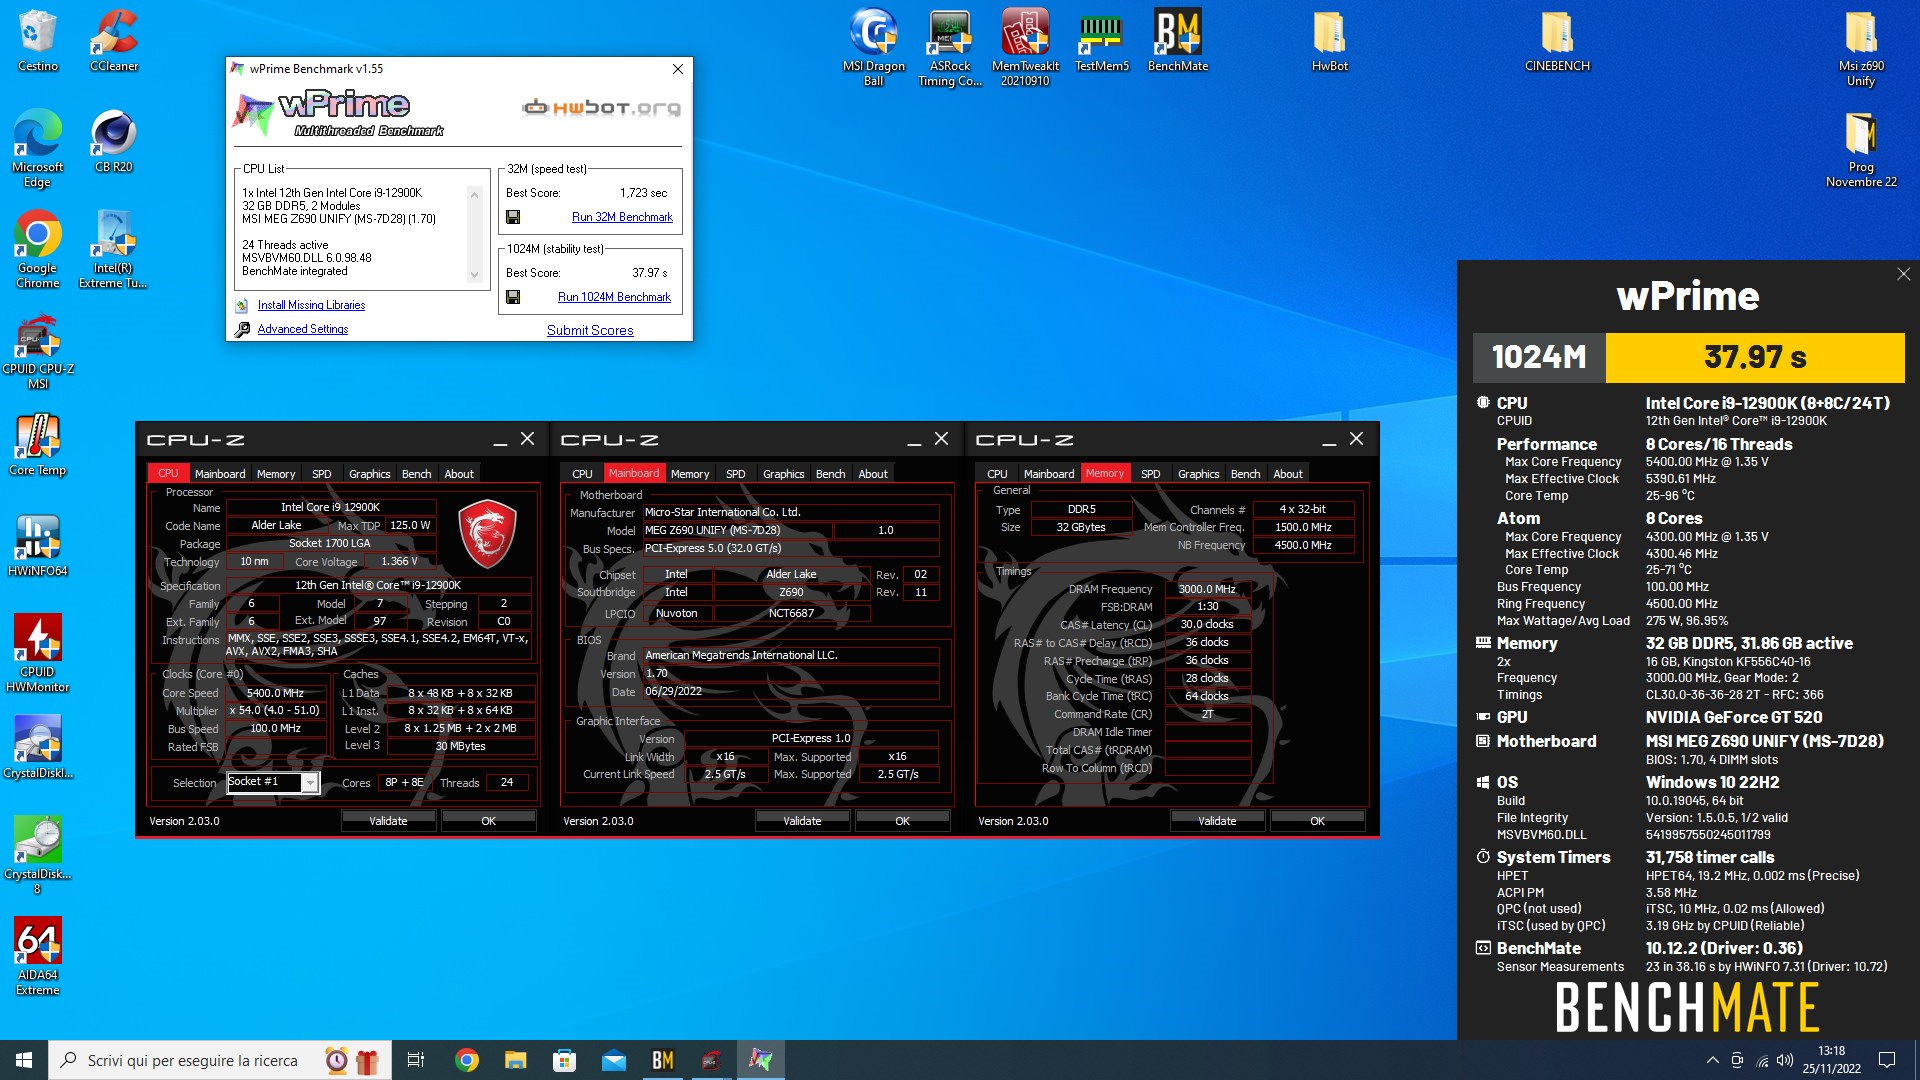Open AIDA64 Extreme desktop icon
Screen dimensions: 1920x1080
pos(38,956)
